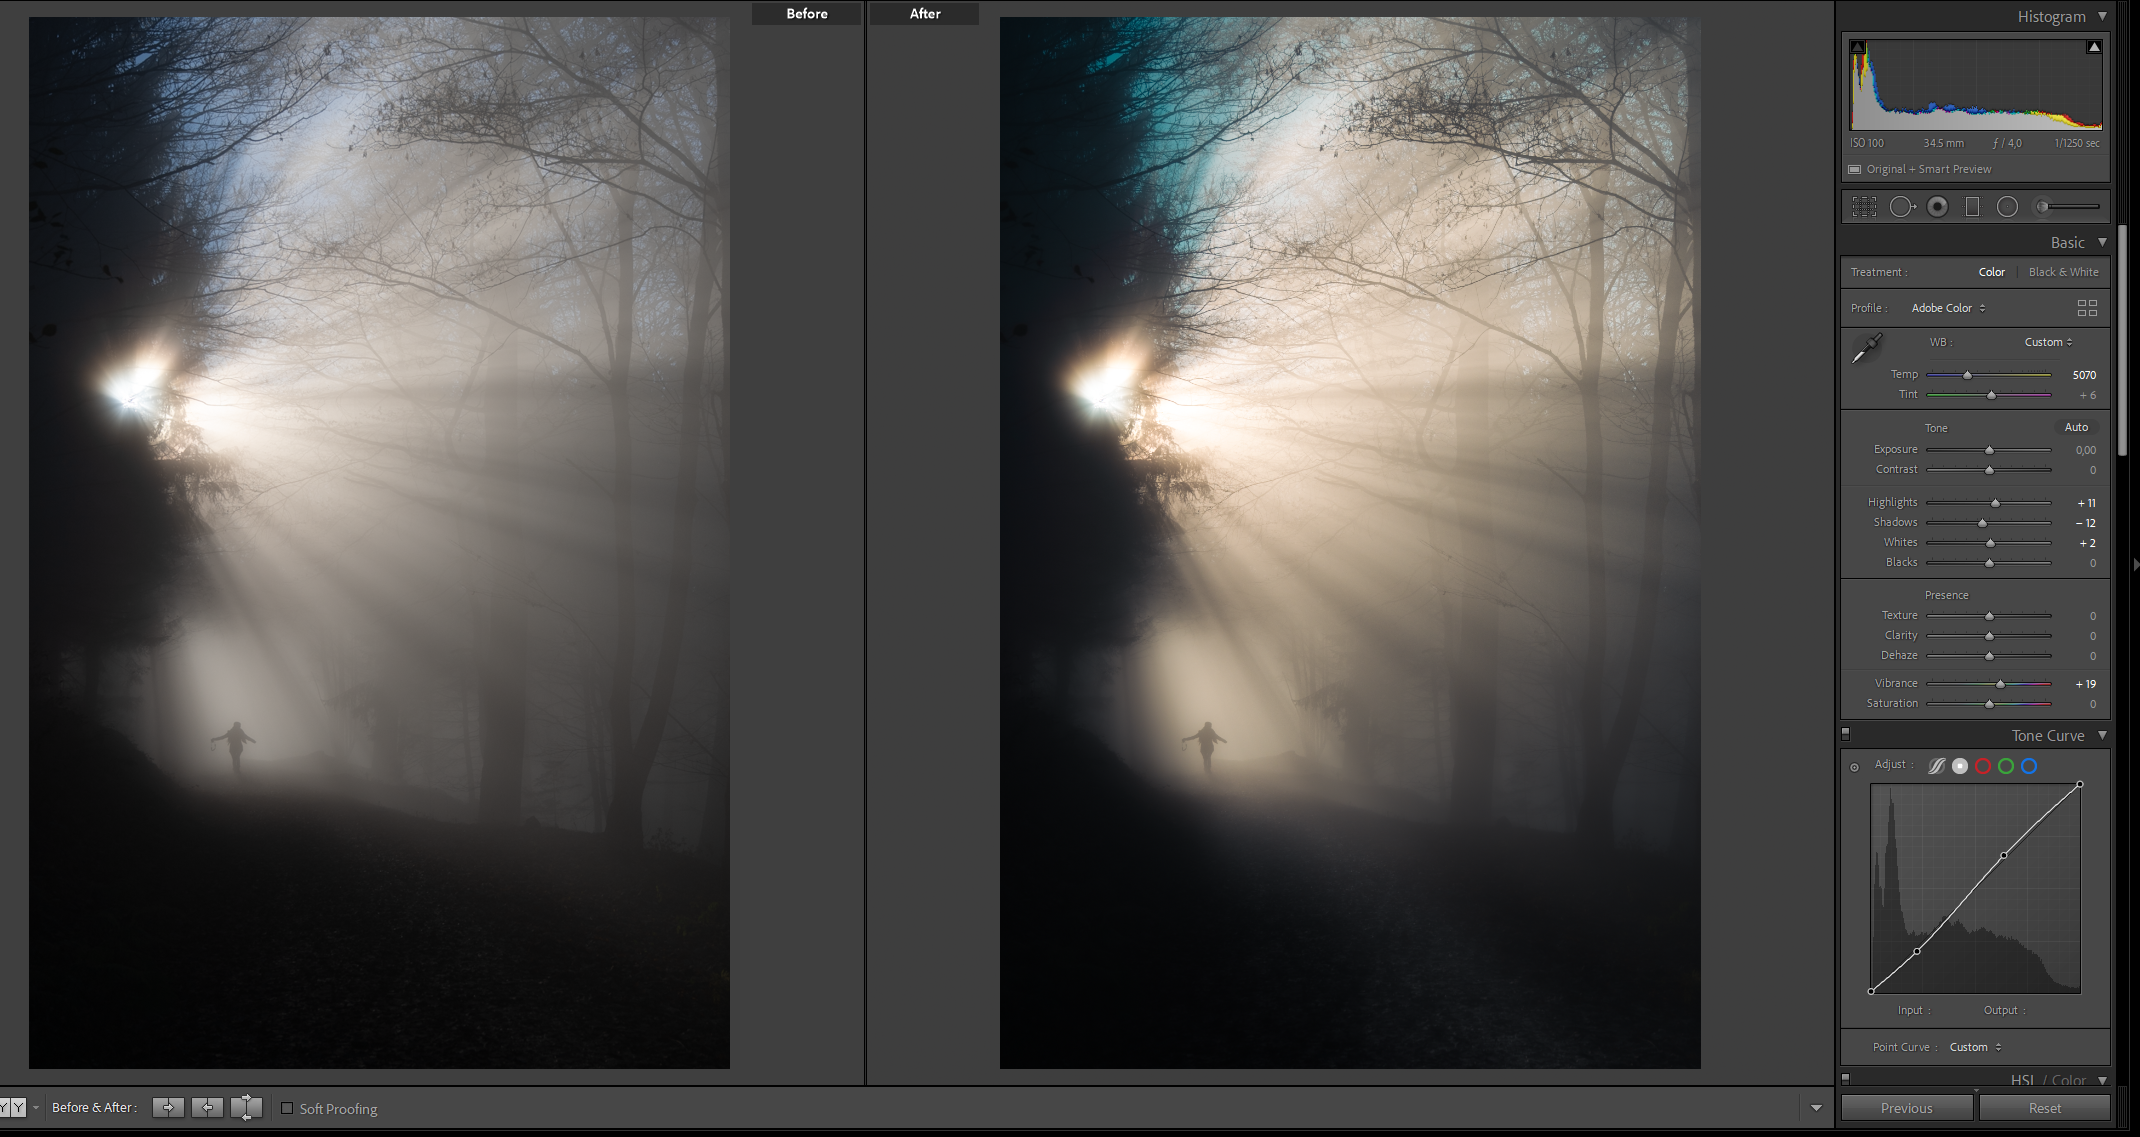Click the Vibrance slider handle
The height and width of the screenshot is (1137, 2140).
pyautogui.click(x=2000, y=684)
